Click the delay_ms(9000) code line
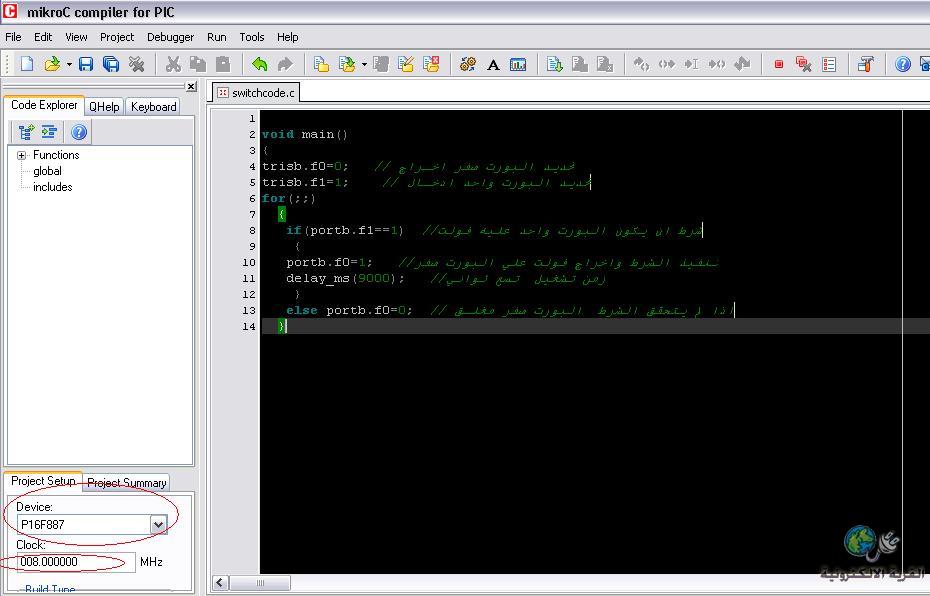 [x=345, y=278]
